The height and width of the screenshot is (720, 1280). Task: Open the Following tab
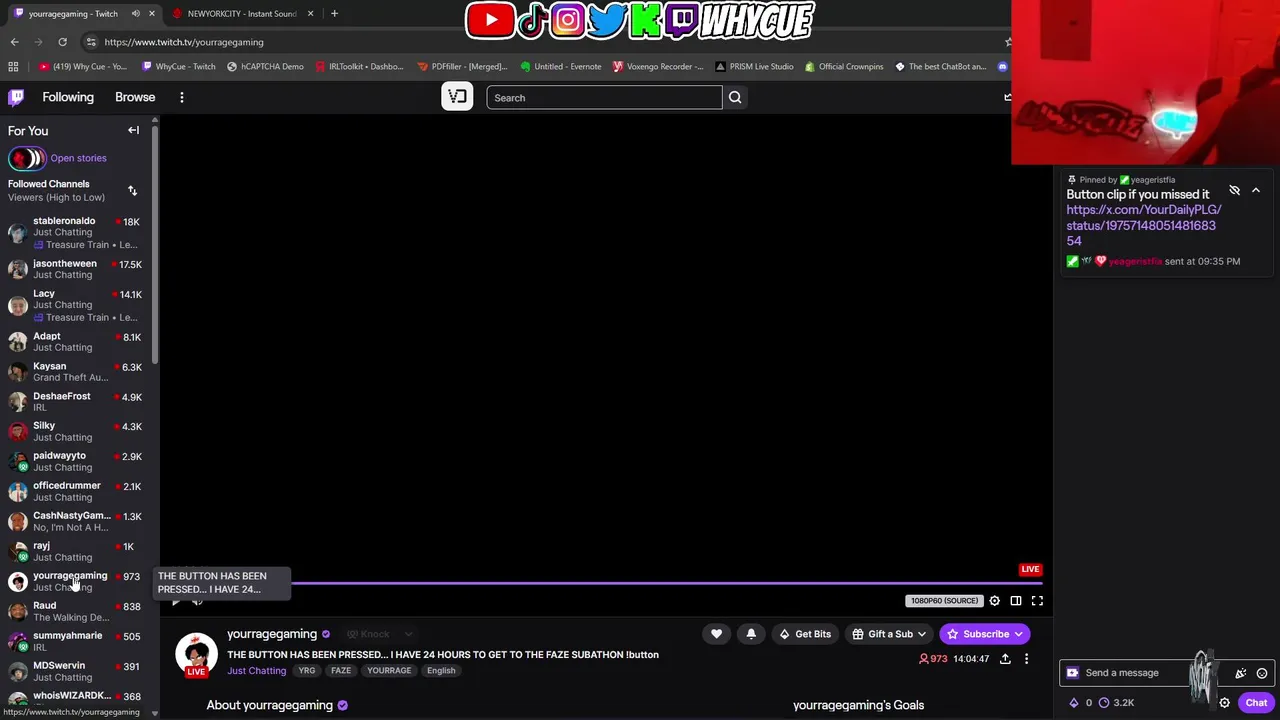tap(68, 97)
